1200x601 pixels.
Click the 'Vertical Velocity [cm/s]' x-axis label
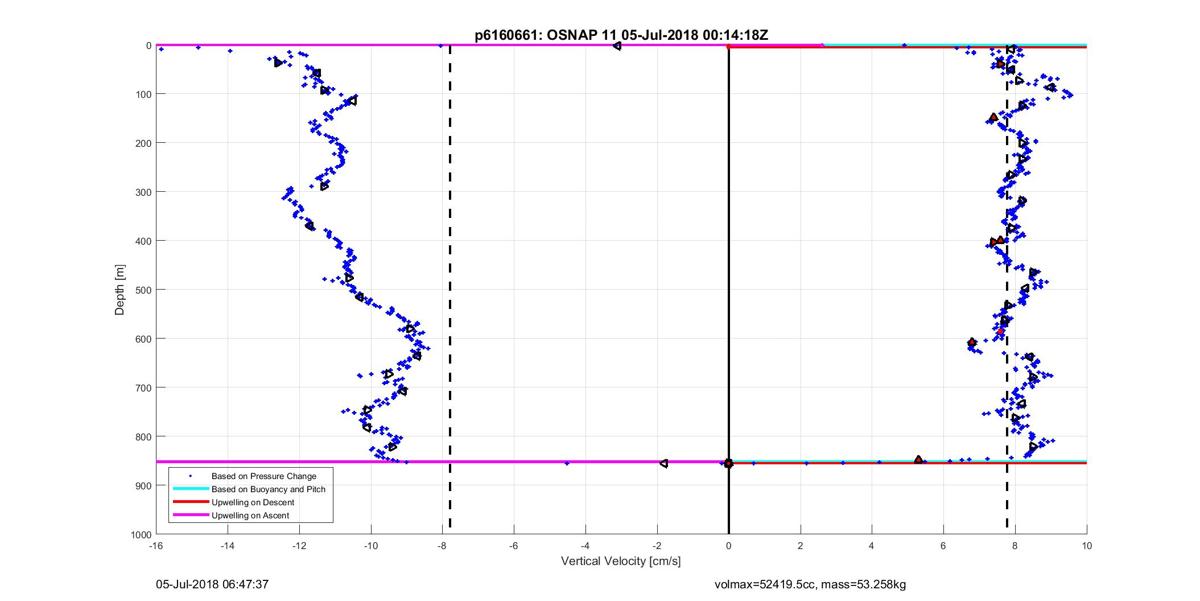point(621,562)
